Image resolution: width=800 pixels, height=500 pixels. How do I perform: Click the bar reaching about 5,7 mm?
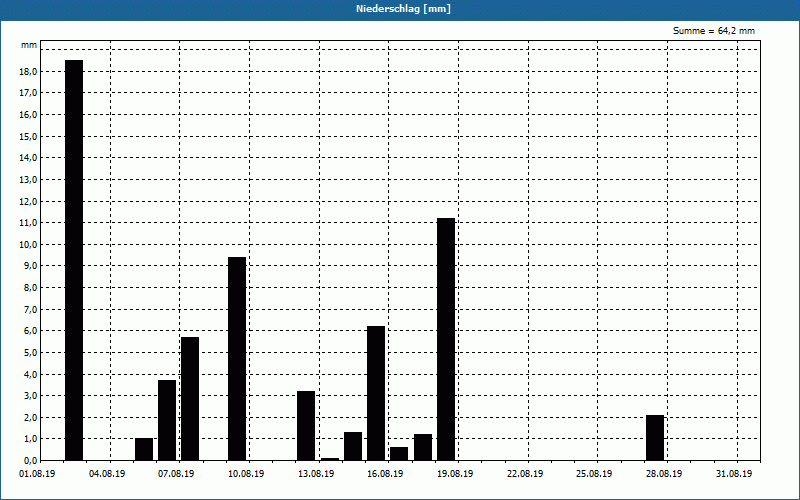[x=190, y=398]
